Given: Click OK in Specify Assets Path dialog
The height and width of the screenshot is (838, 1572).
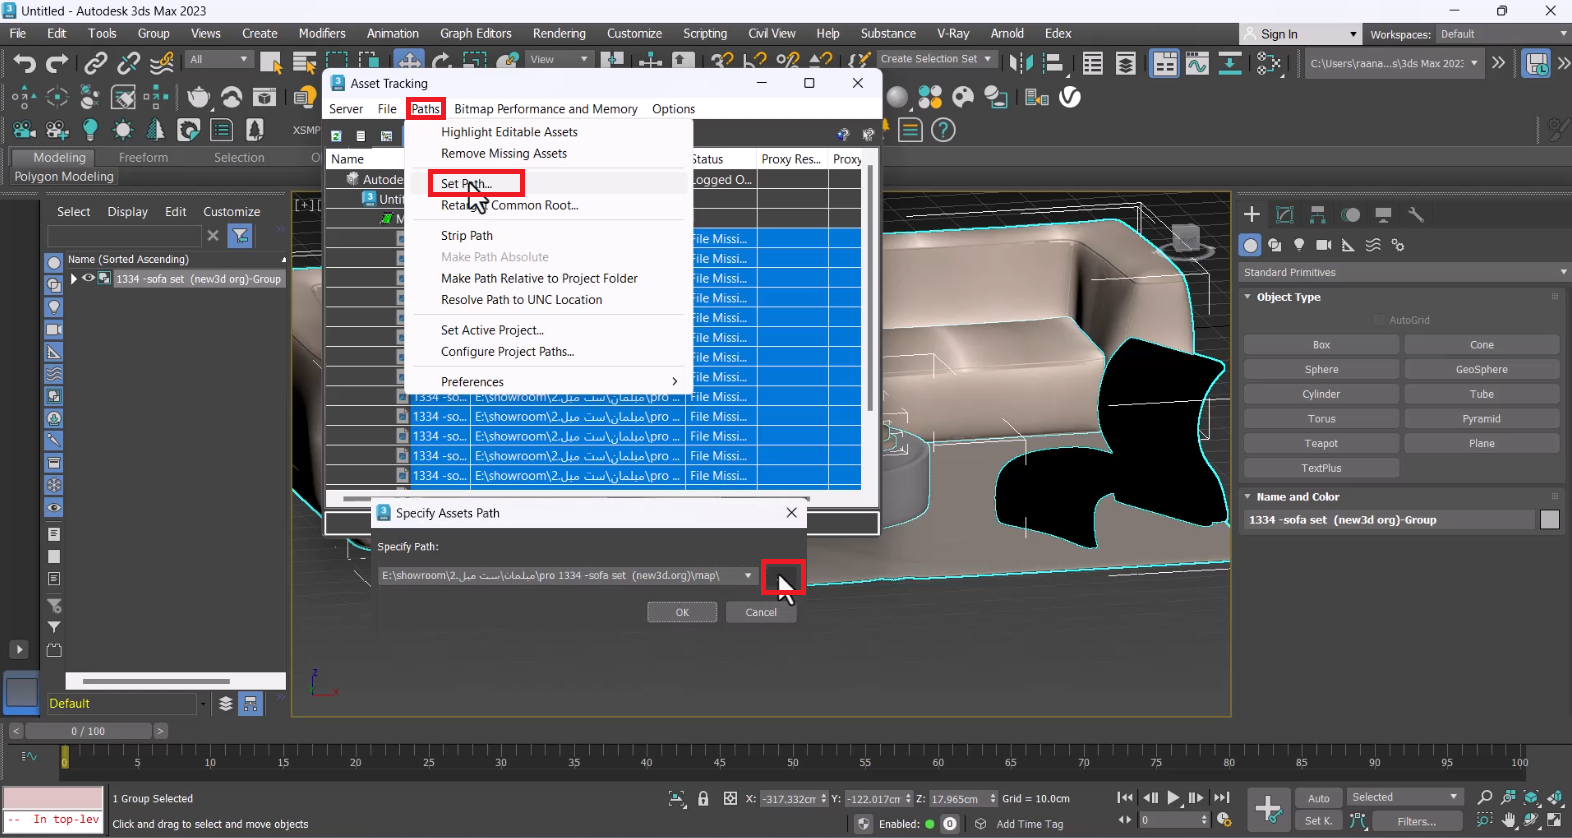Looking at the screenshot, I should pos(682,612).
